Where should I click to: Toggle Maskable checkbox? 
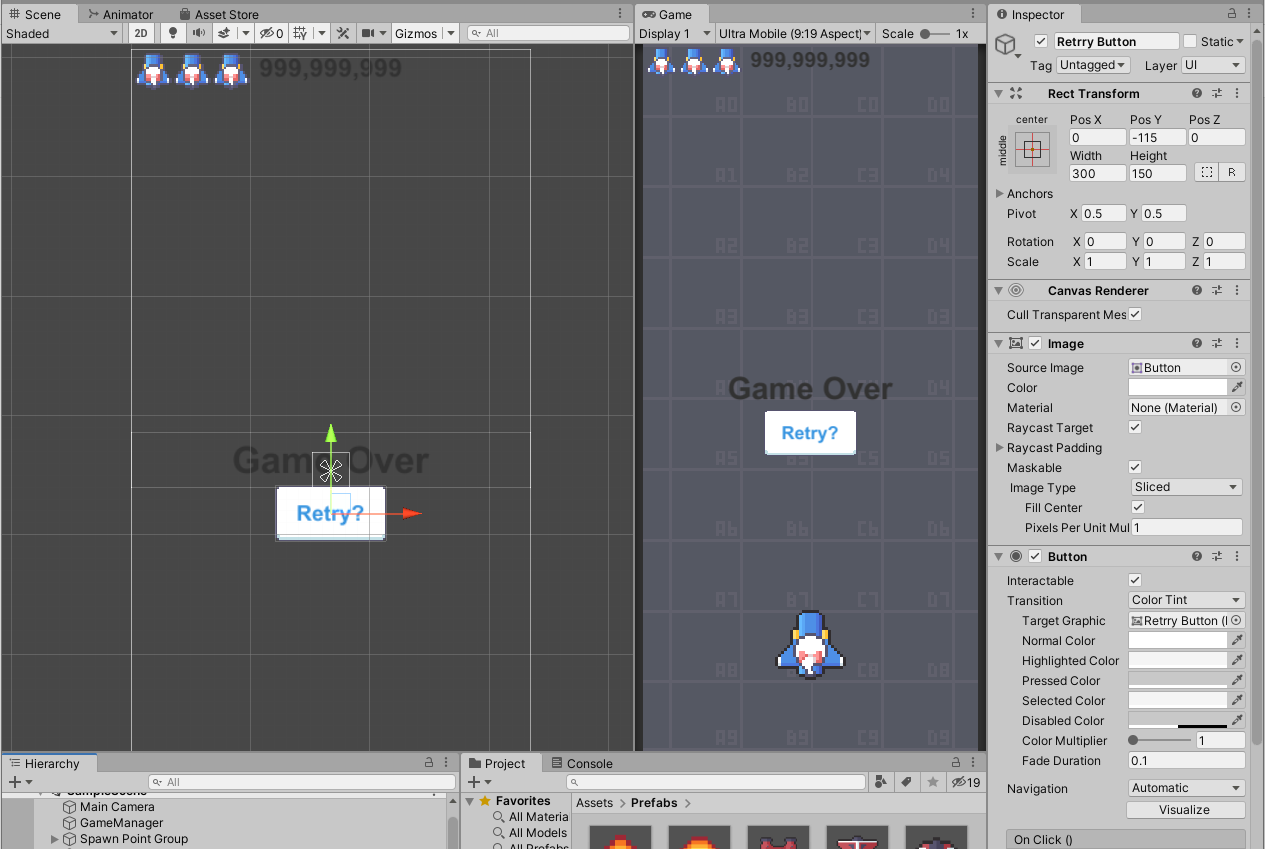tap(1135, 467)
